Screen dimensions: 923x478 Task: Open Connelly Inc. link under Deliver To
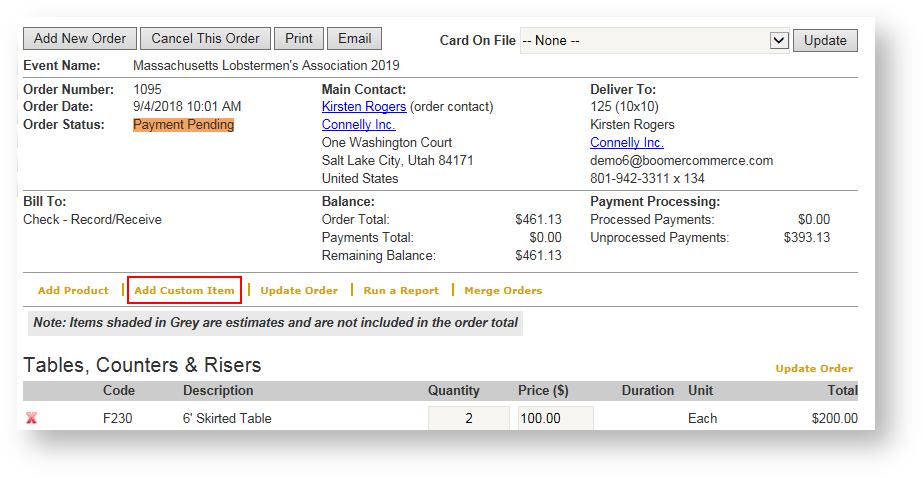(626, 143)
